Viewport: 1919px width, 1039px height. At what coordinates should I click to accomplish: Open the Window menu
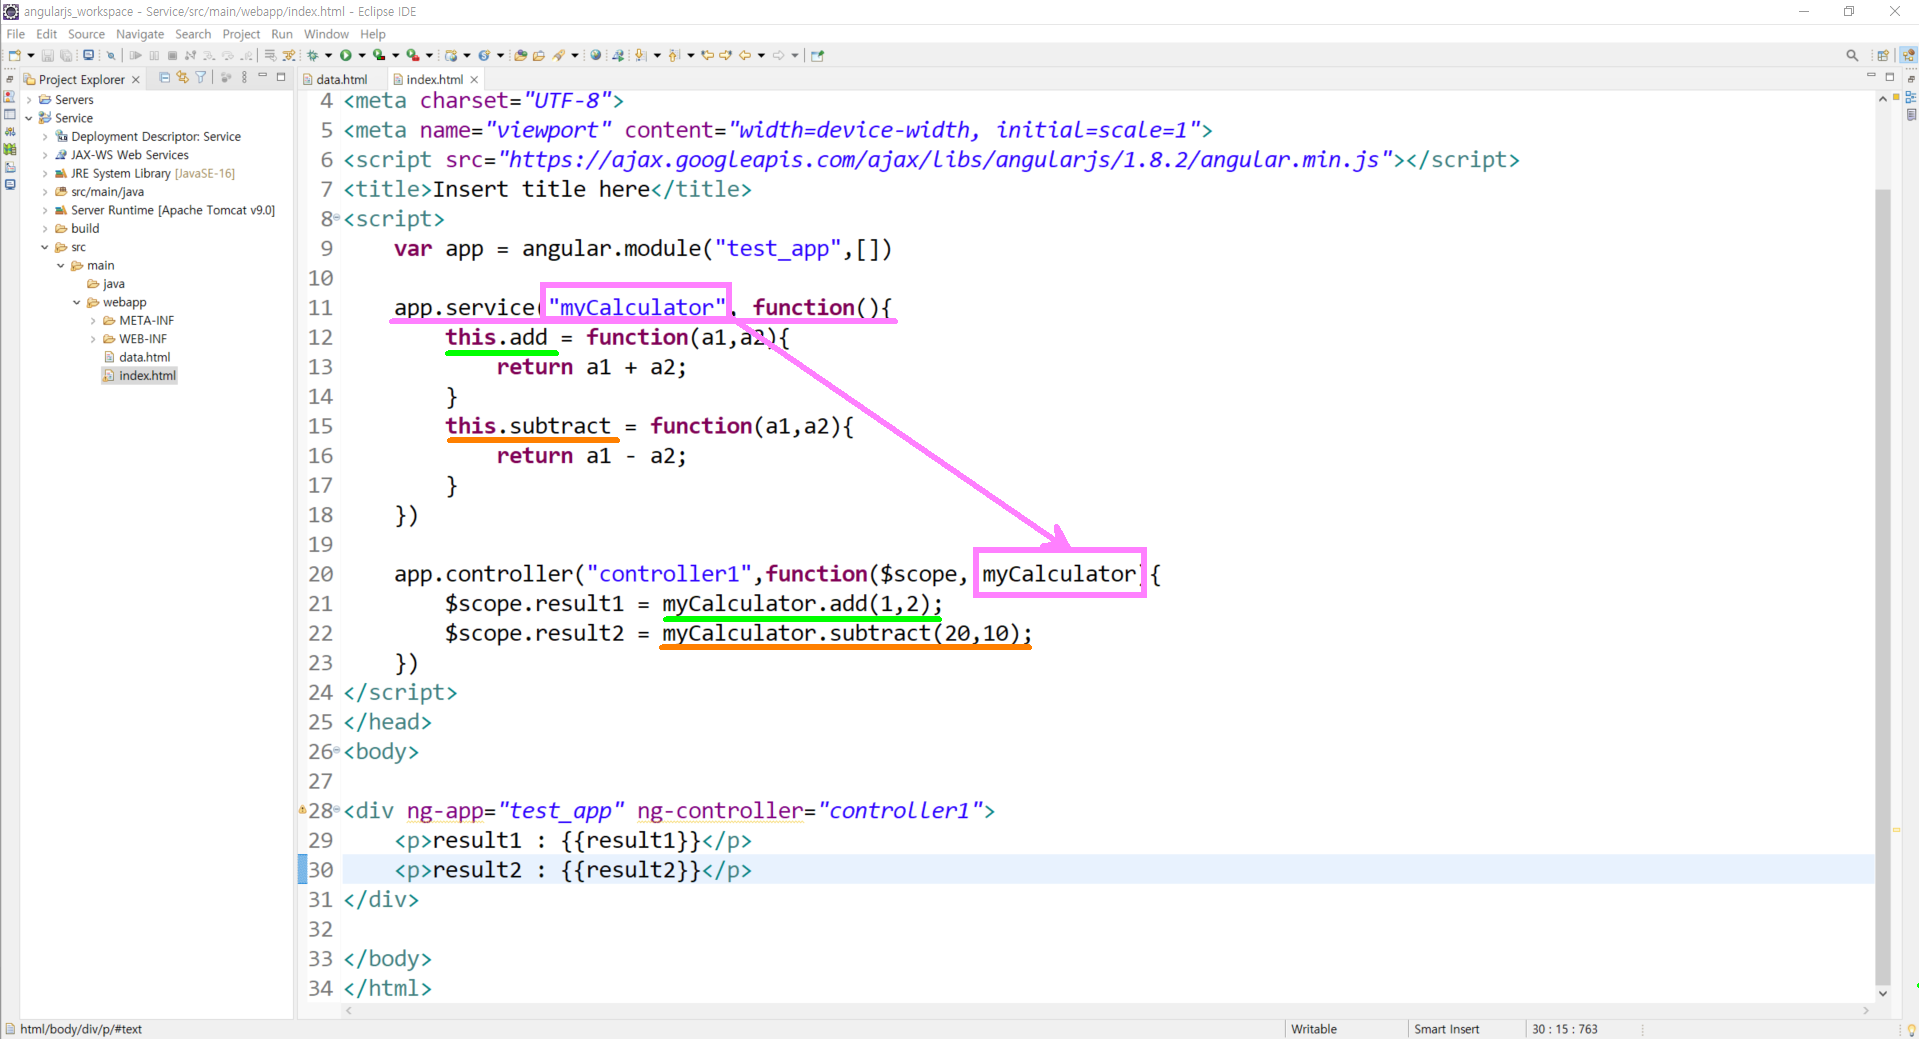pyautogui.click(x=326, y=34)
